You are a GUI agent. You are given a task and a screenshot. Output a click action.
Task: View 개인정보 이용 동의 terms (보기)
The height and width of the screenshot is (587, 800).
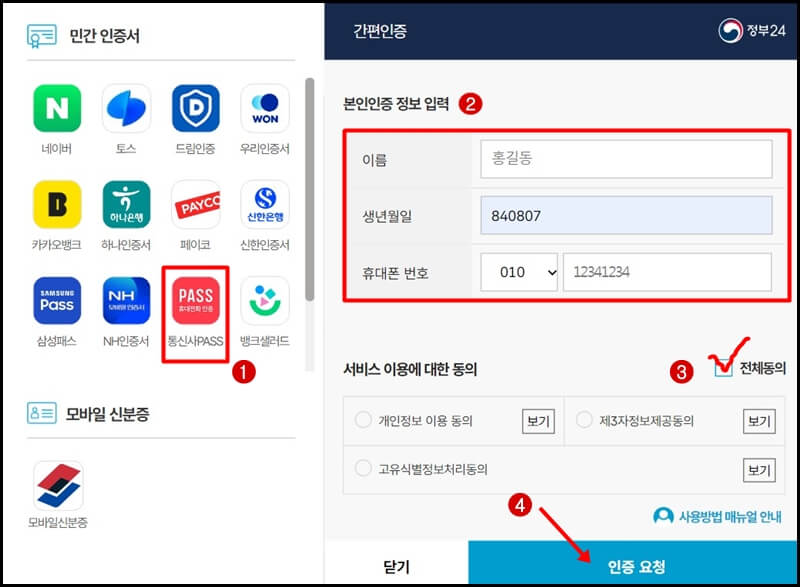[x=538, y=421]
